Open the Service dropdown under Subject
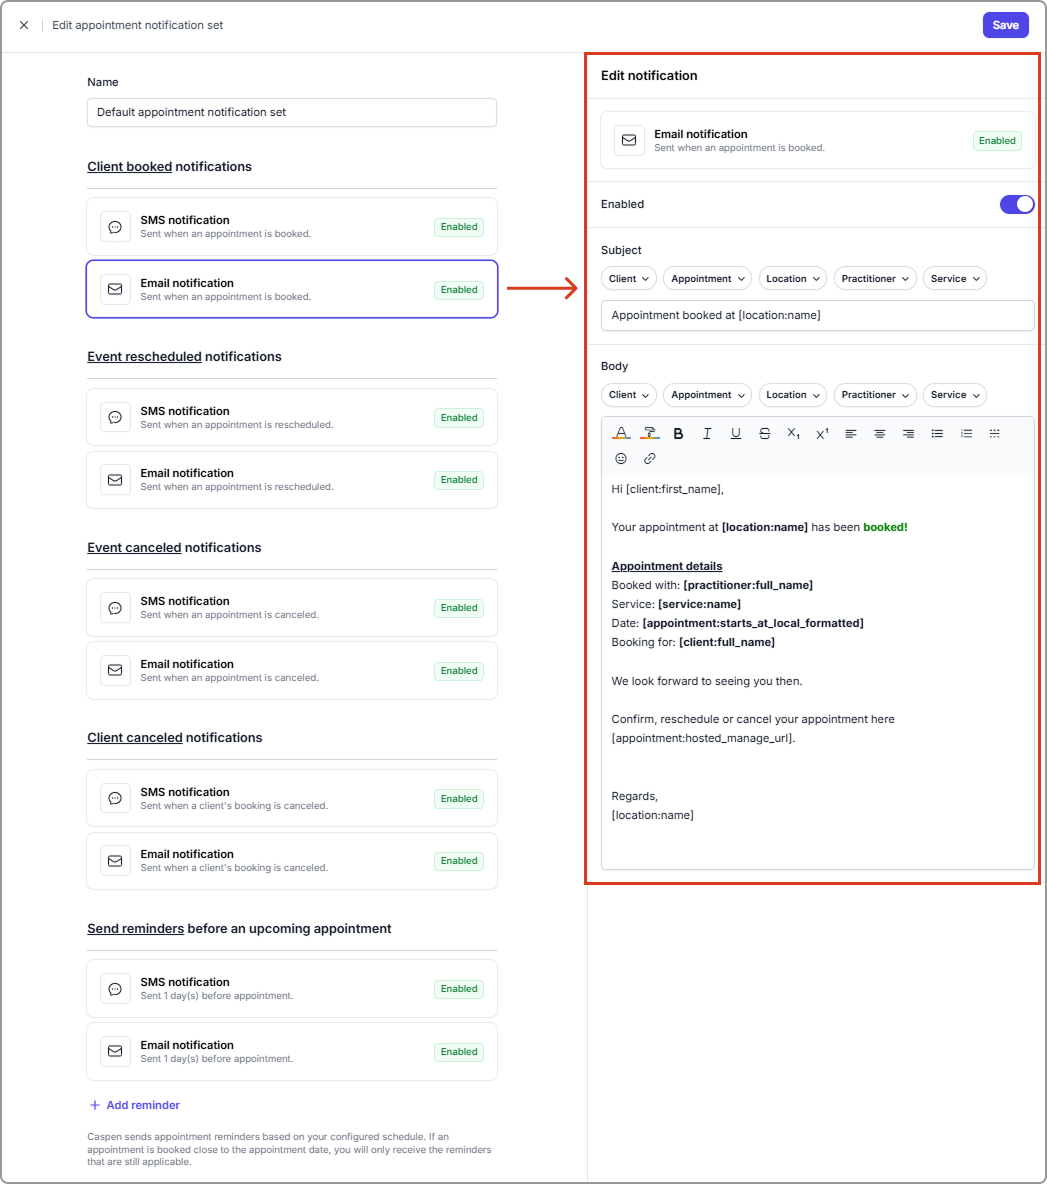The height and width of the screenshot is (1184, 1047). (x=954, y=279)
